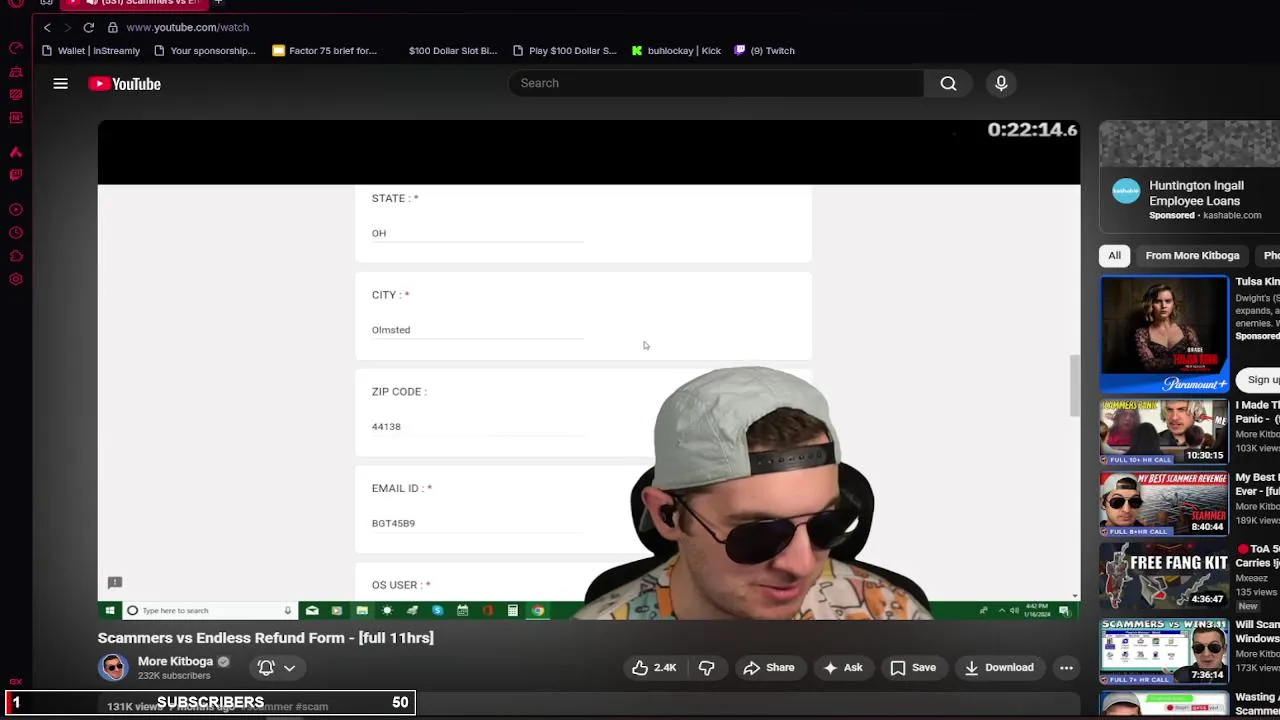This screenshot has width=1280, height=720.
Task: Open GX Control speedometer in Opera sidebar
Action: click(16, 48)
